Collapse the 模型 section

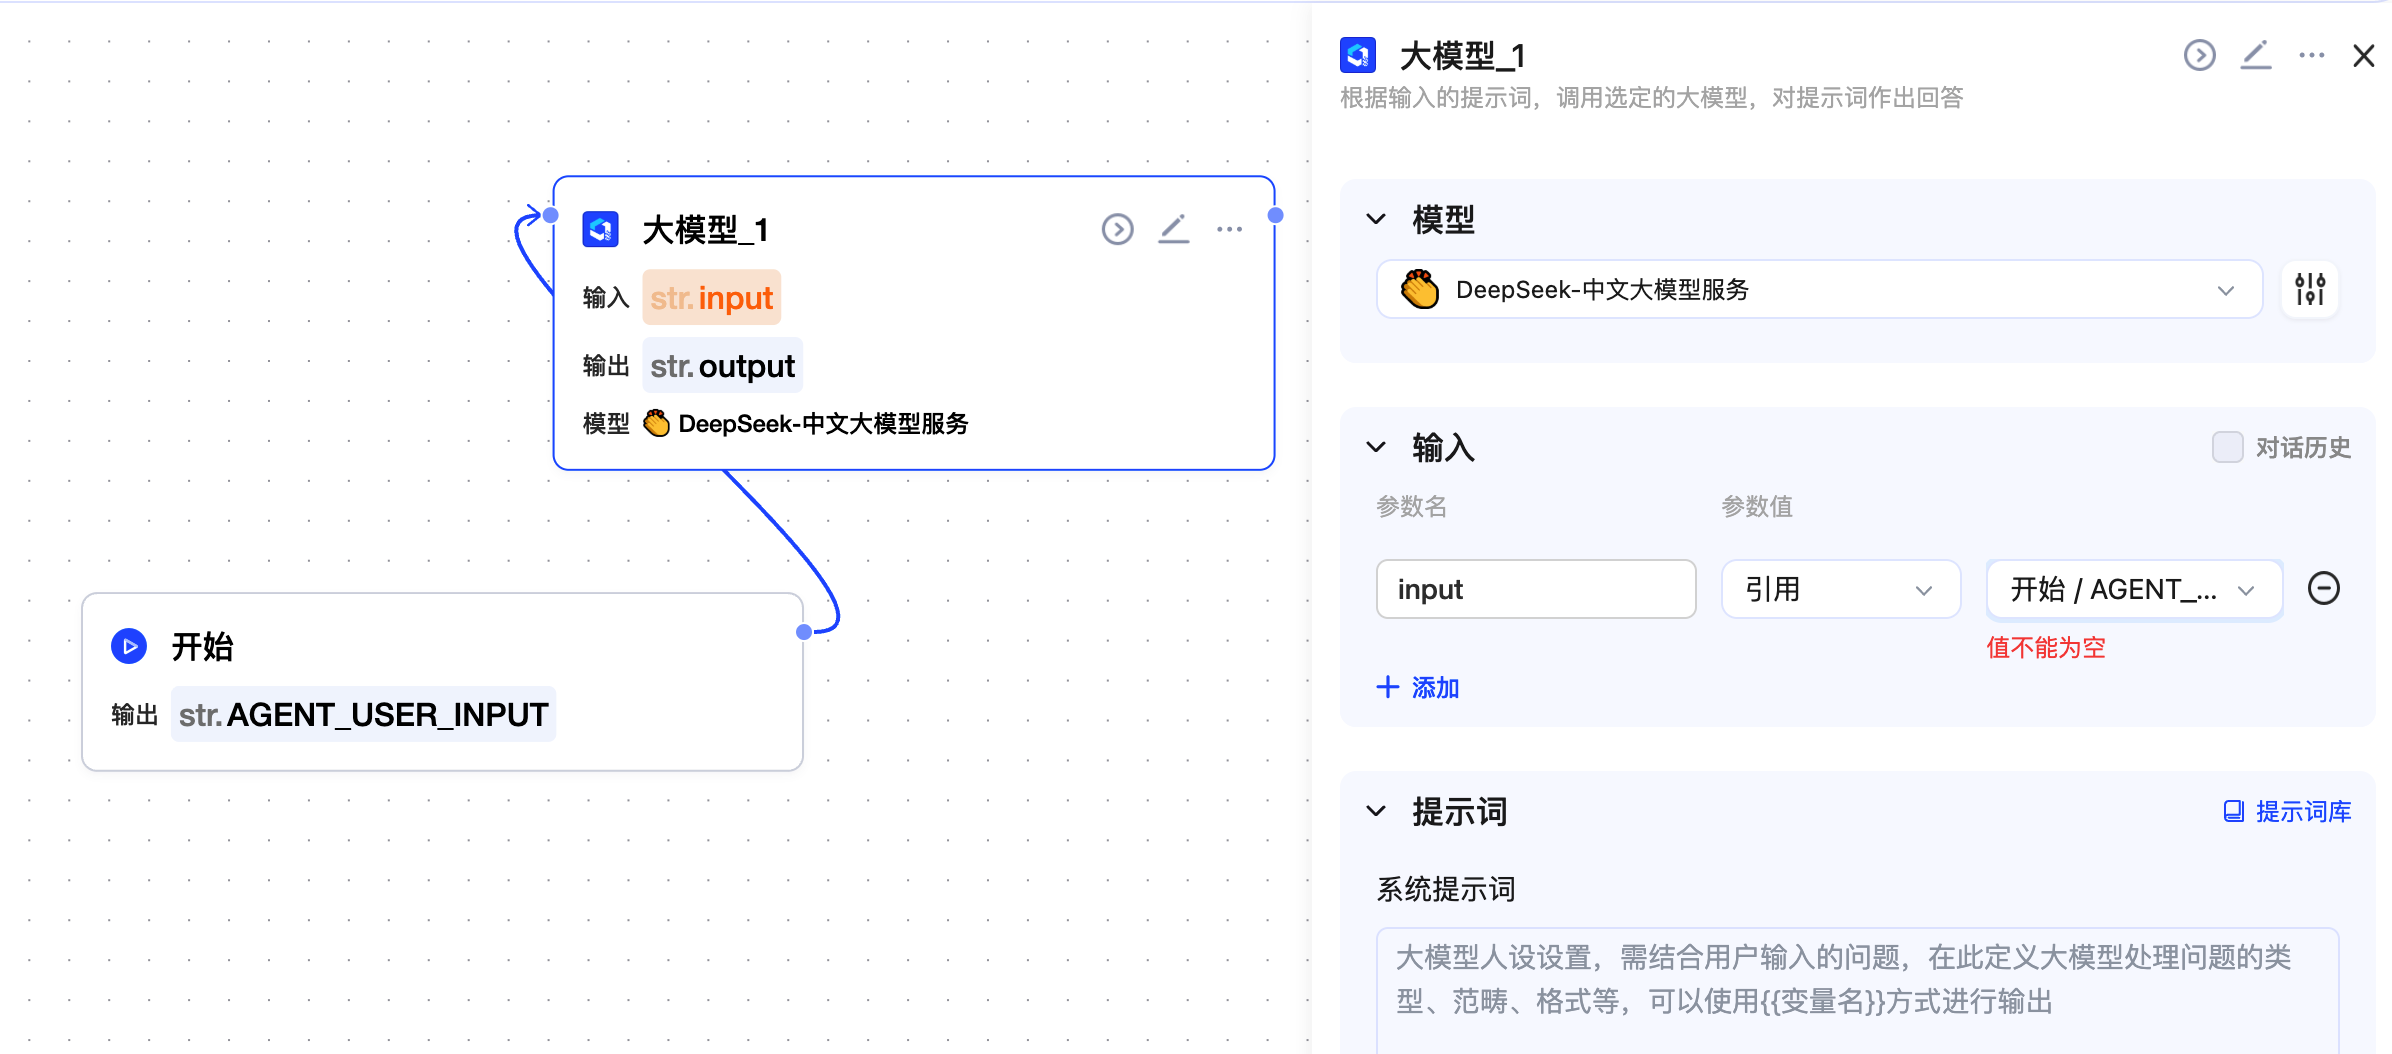point(1377,219)
